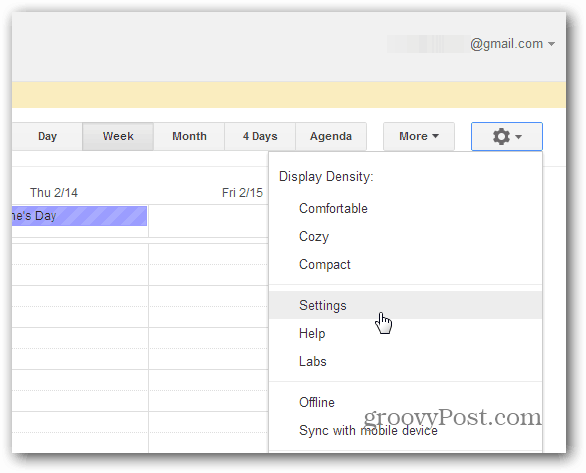Open the gmail.com account dropdown

point(512,44)
